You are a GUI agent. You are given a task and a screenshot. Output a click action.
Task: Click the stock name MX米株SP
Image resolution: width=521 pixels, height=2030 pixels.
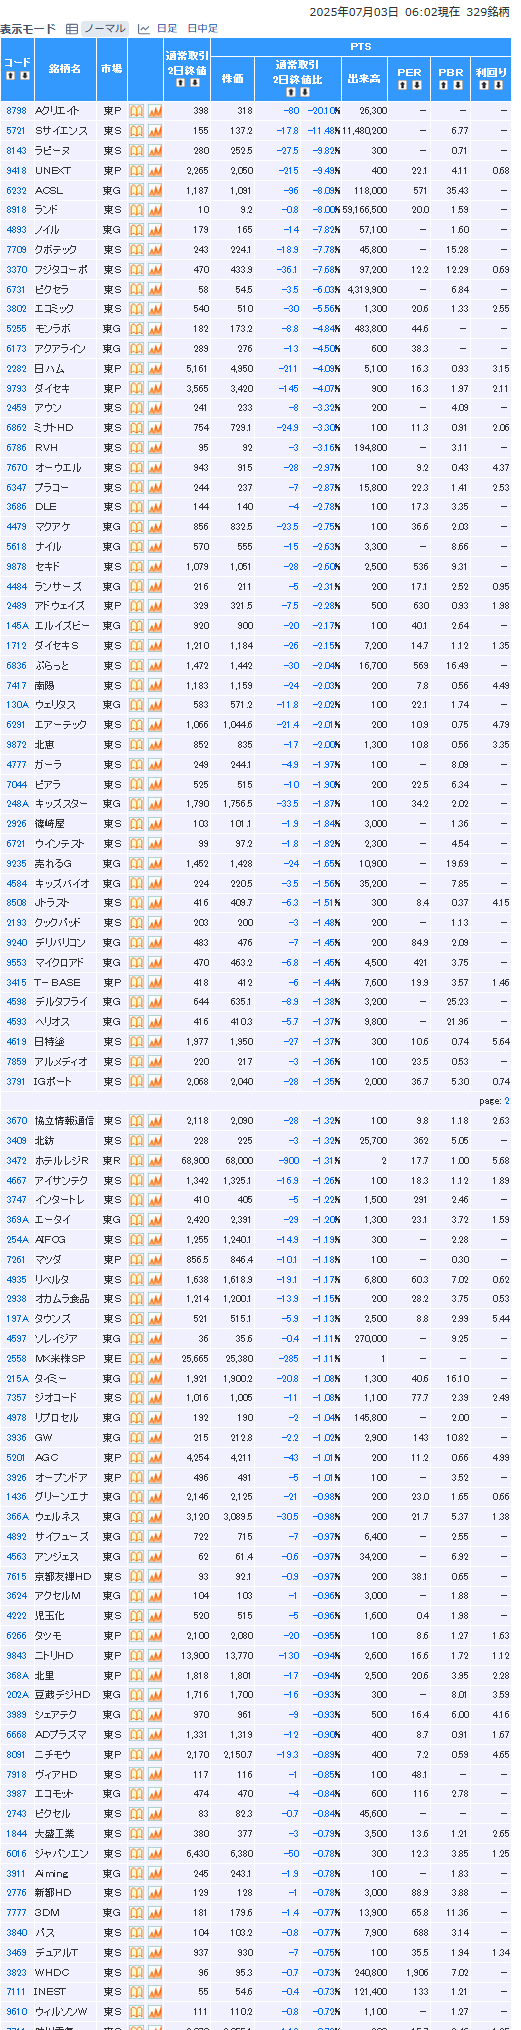pyautogui.click(x=61, y=1359)
